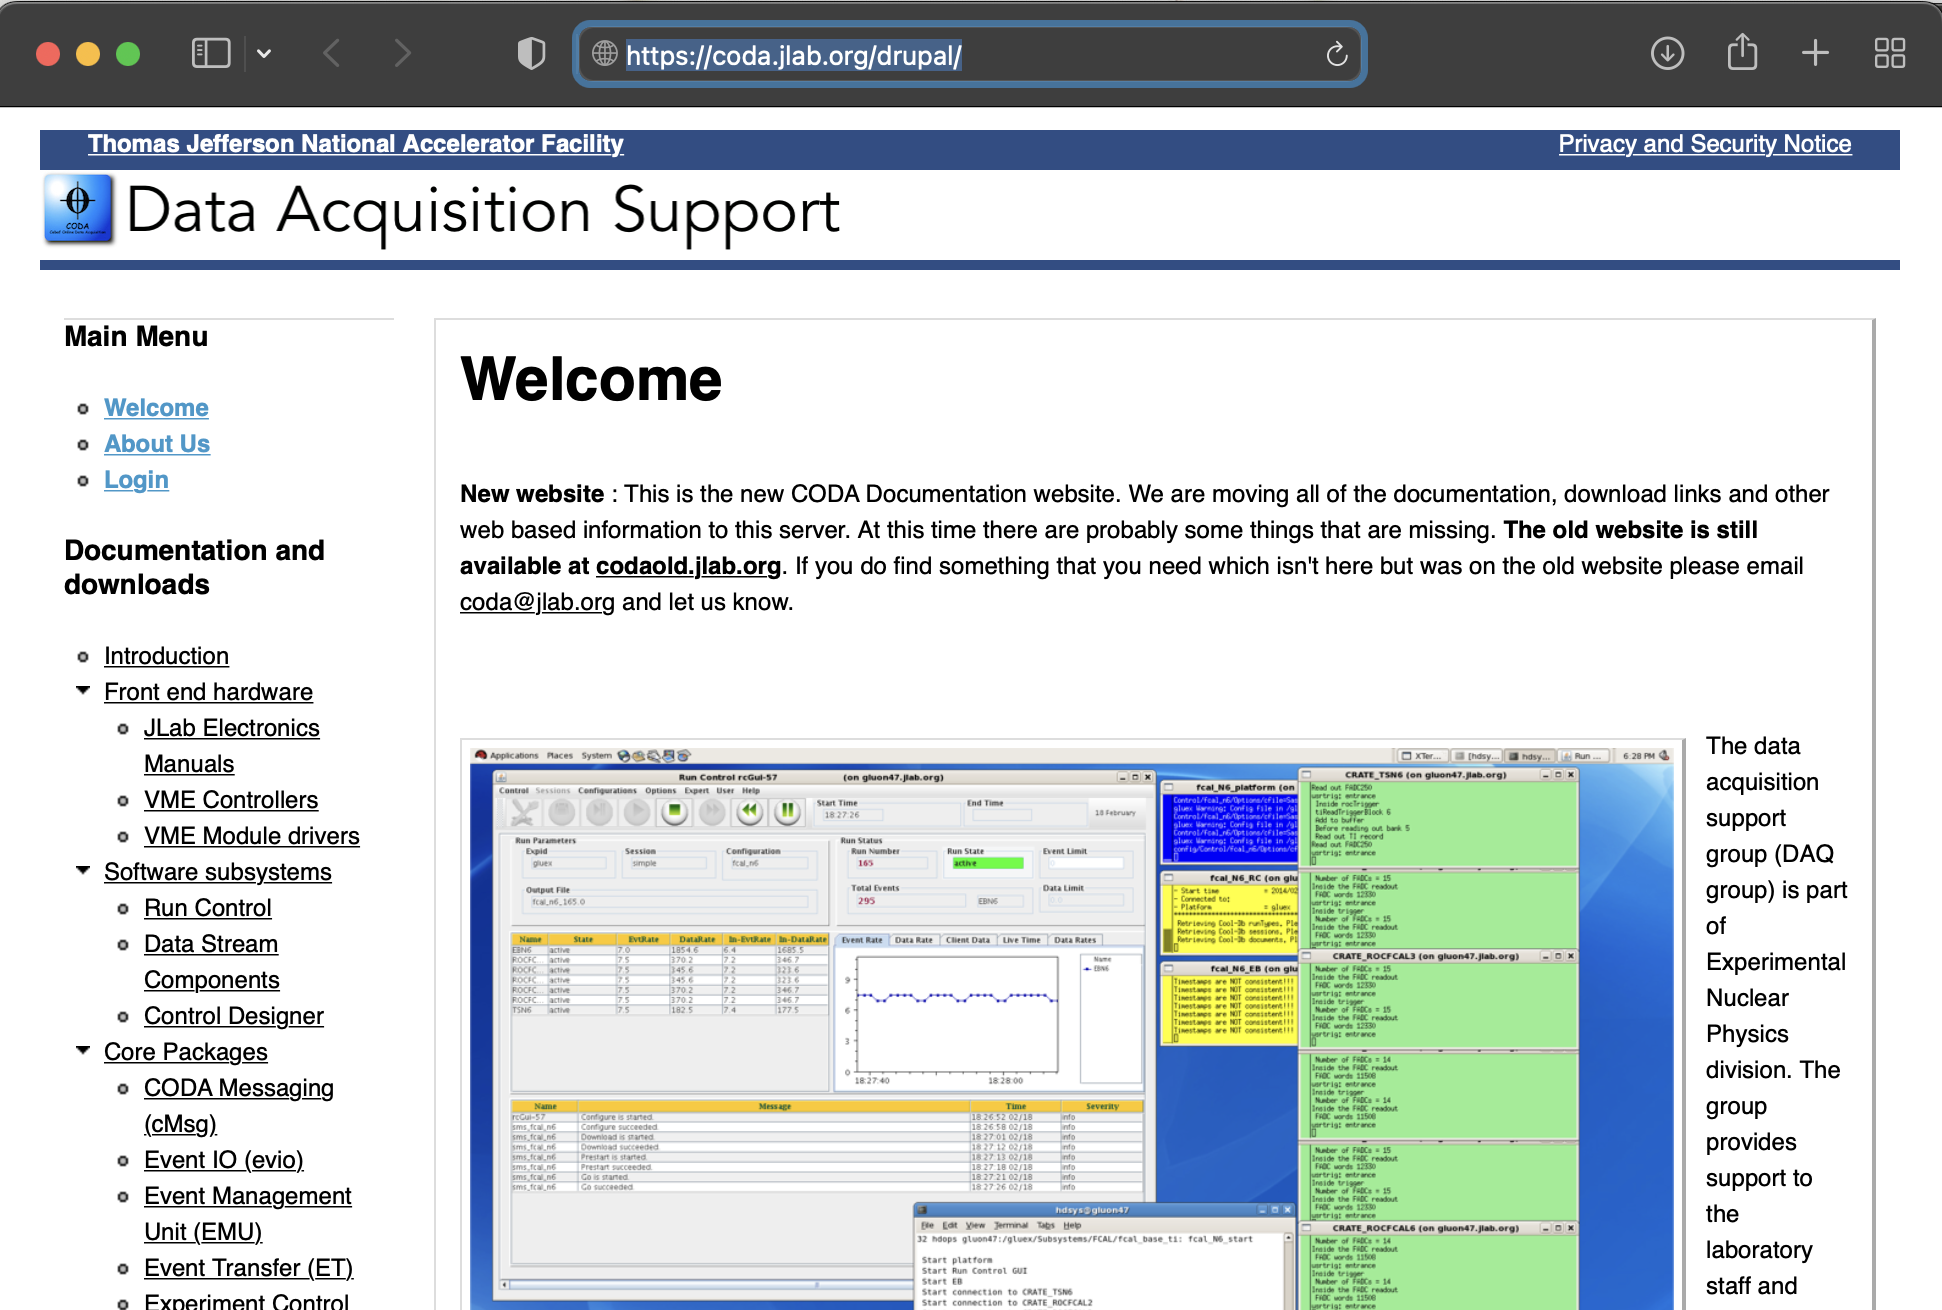Select Login in the Main Menu

pos(136,480)
